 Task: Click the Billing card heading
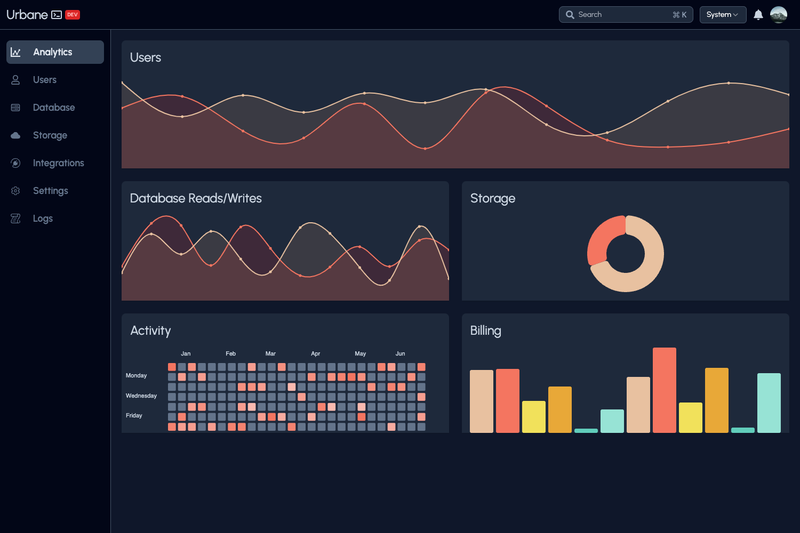[485, 331]
